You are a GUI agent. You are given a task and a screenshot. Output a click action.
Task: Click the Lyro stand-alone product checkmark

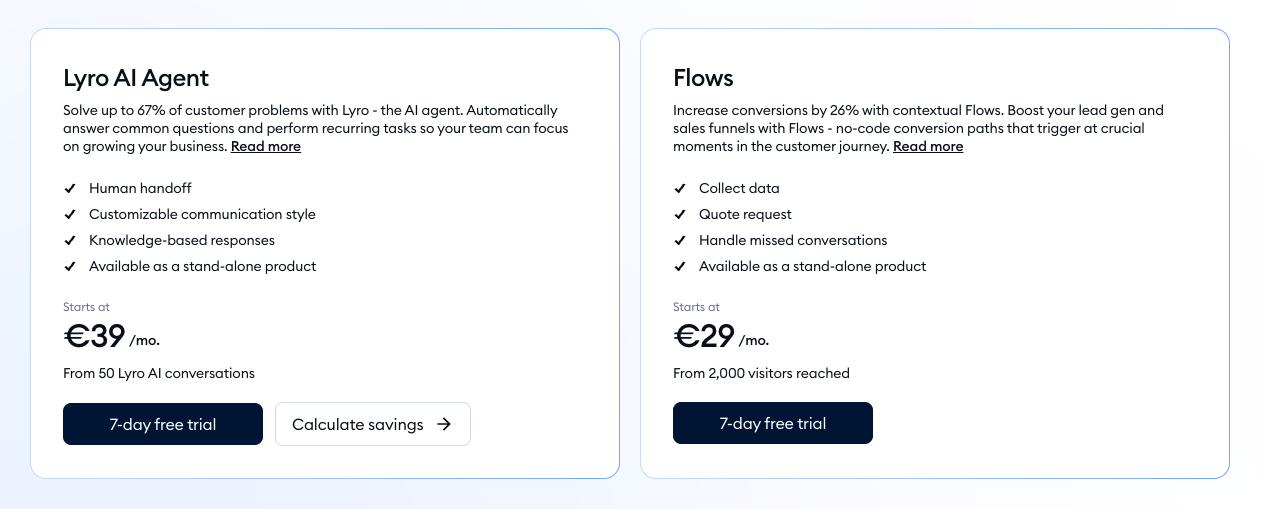pos(70,266)
